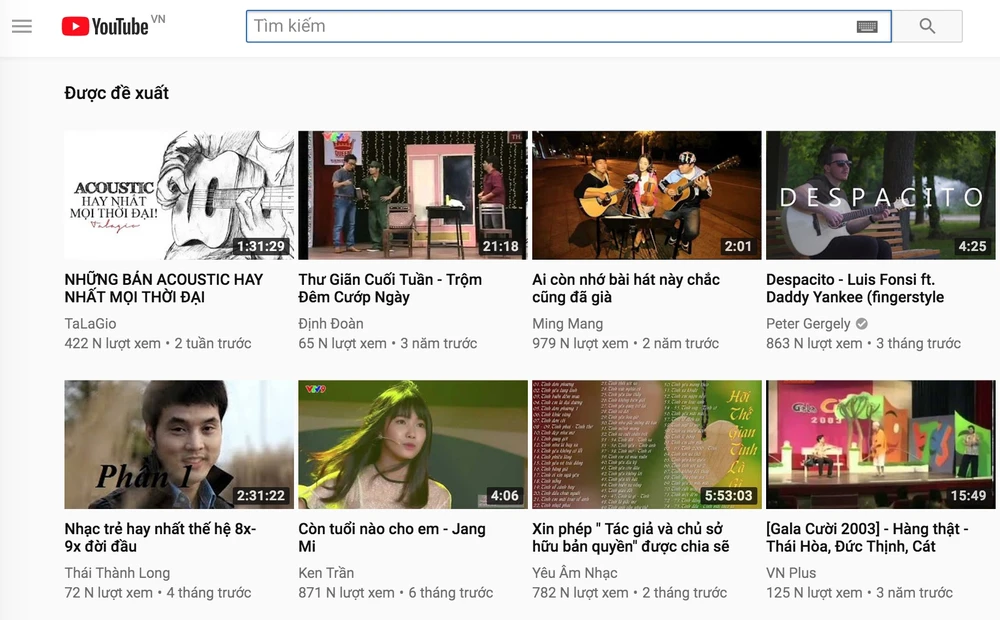
Task: Visit the TaLaGio channel
Action: tap(90, 323)
